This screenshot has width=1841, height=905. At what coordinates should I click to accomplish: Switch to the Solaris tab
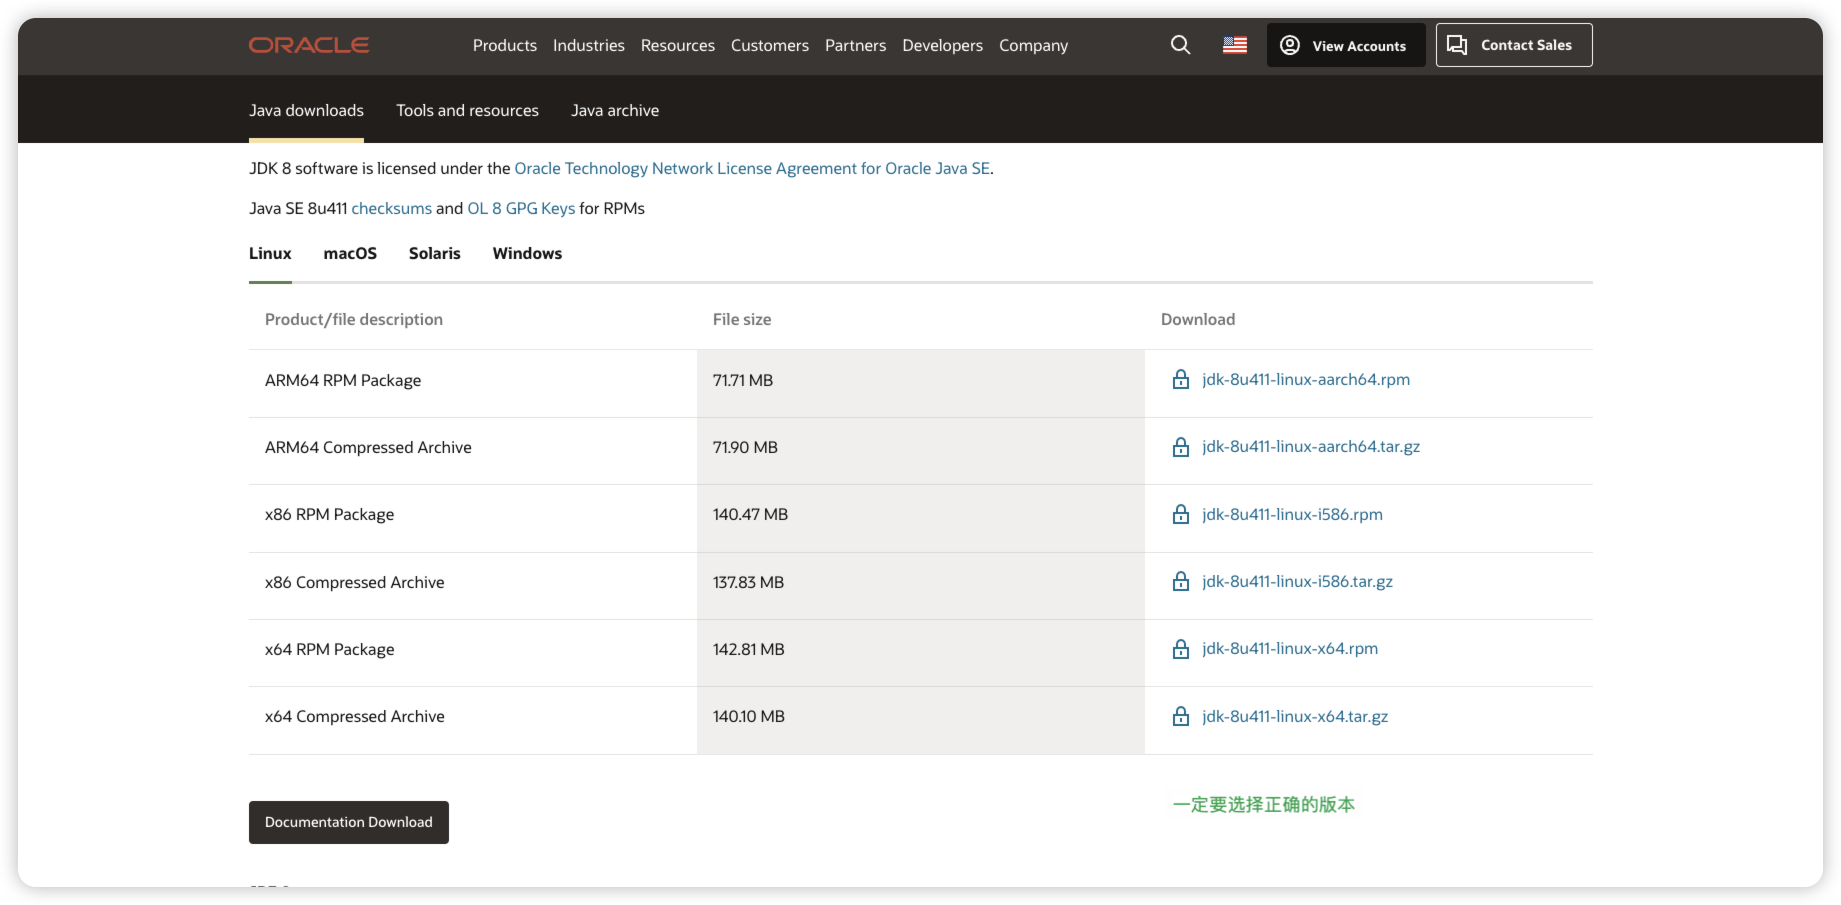(435, 253)
